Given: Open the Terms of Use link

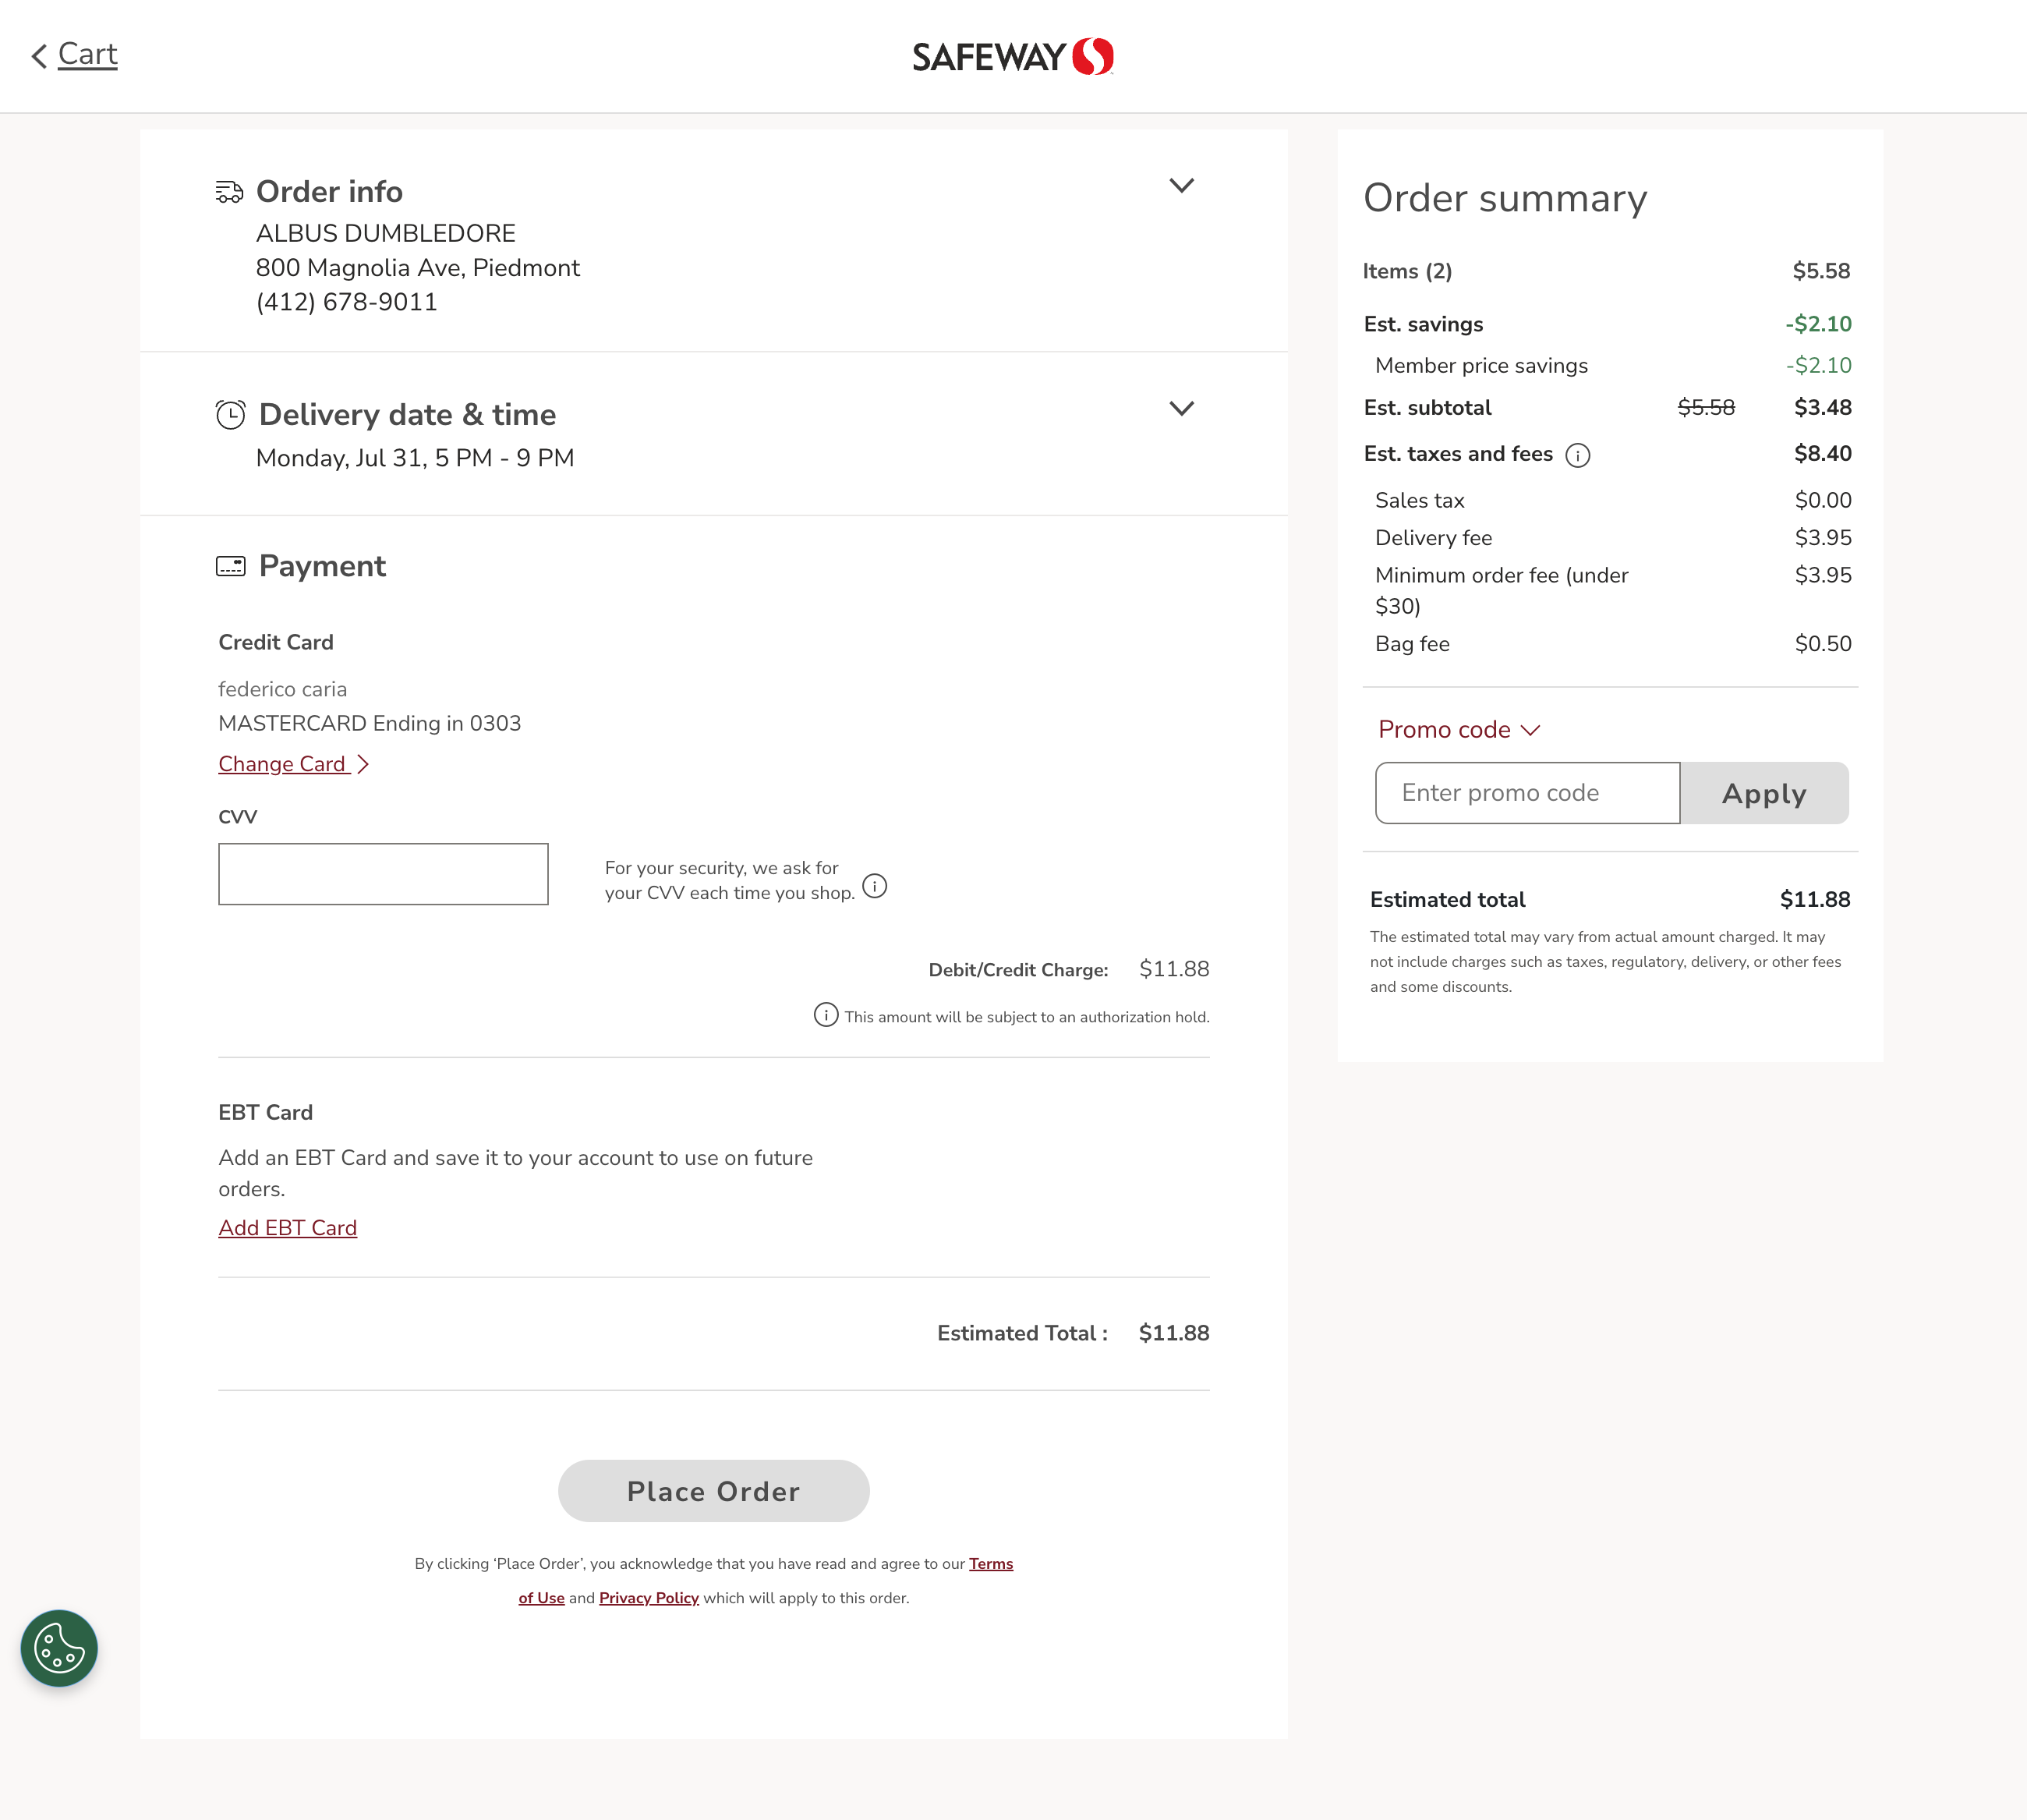Looking at the screenshot, I should point(991,1563).
